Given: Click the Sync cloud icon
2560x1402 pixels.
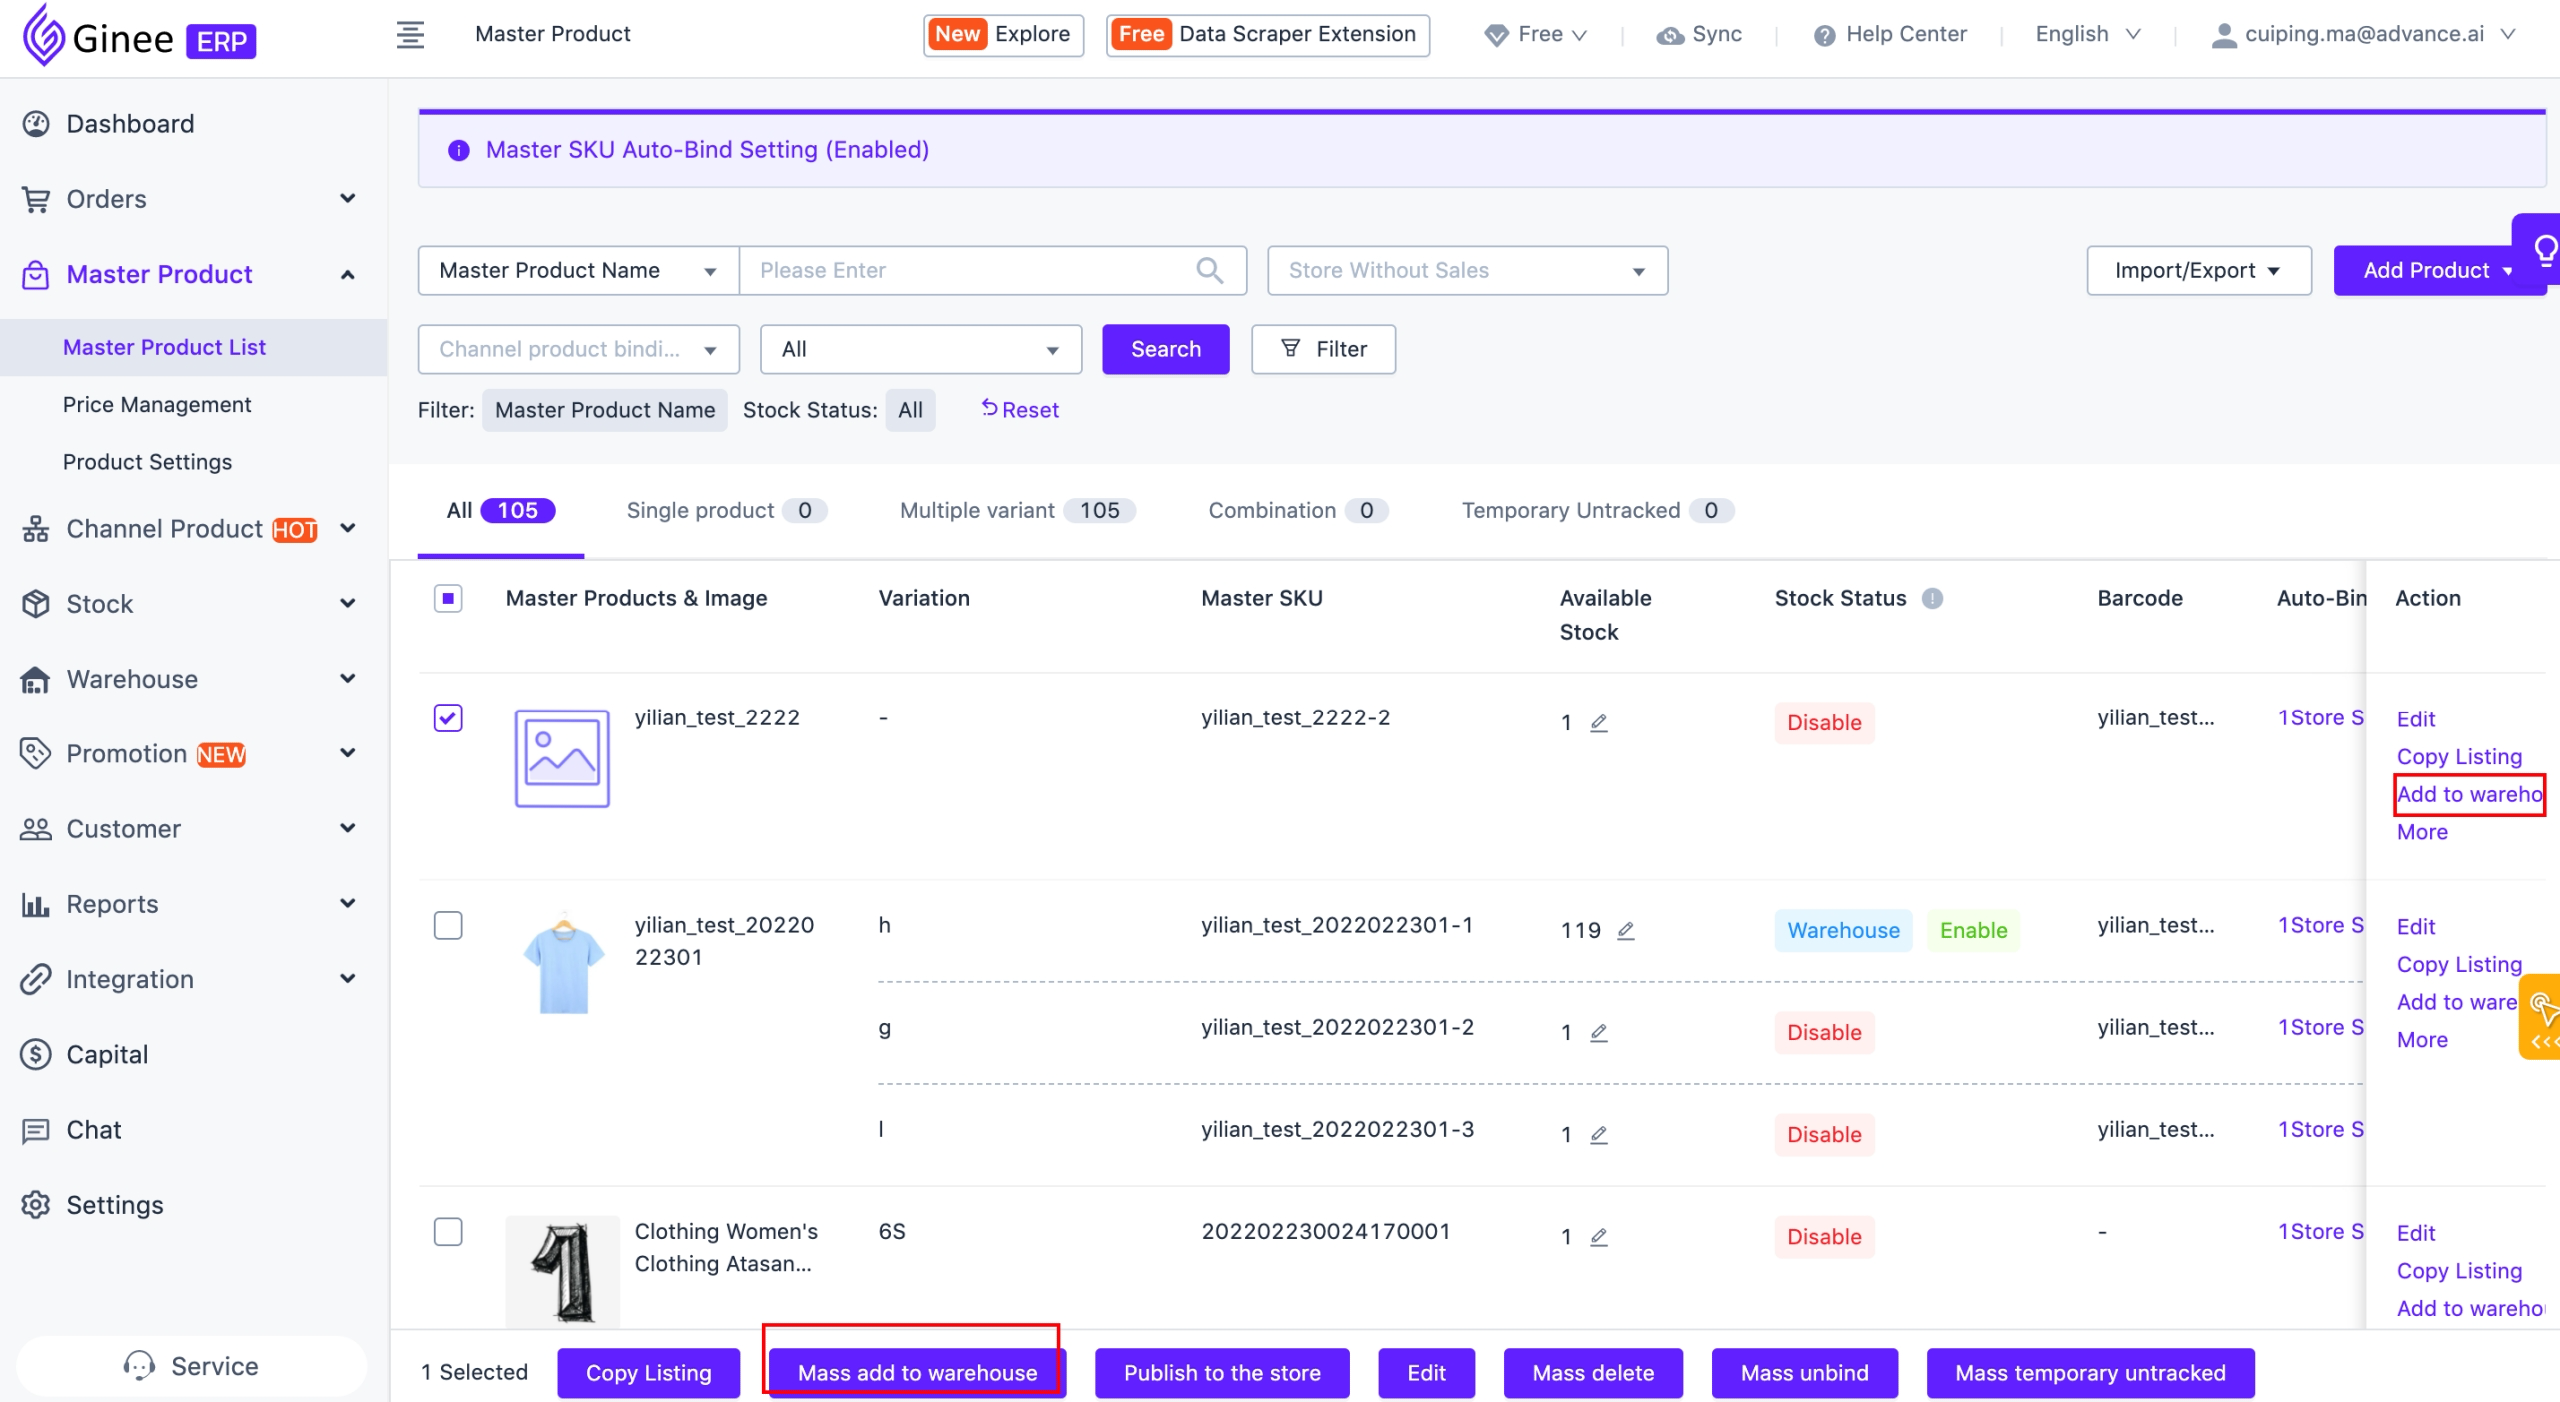Looking at the screenshot, I should (1669, 35).
